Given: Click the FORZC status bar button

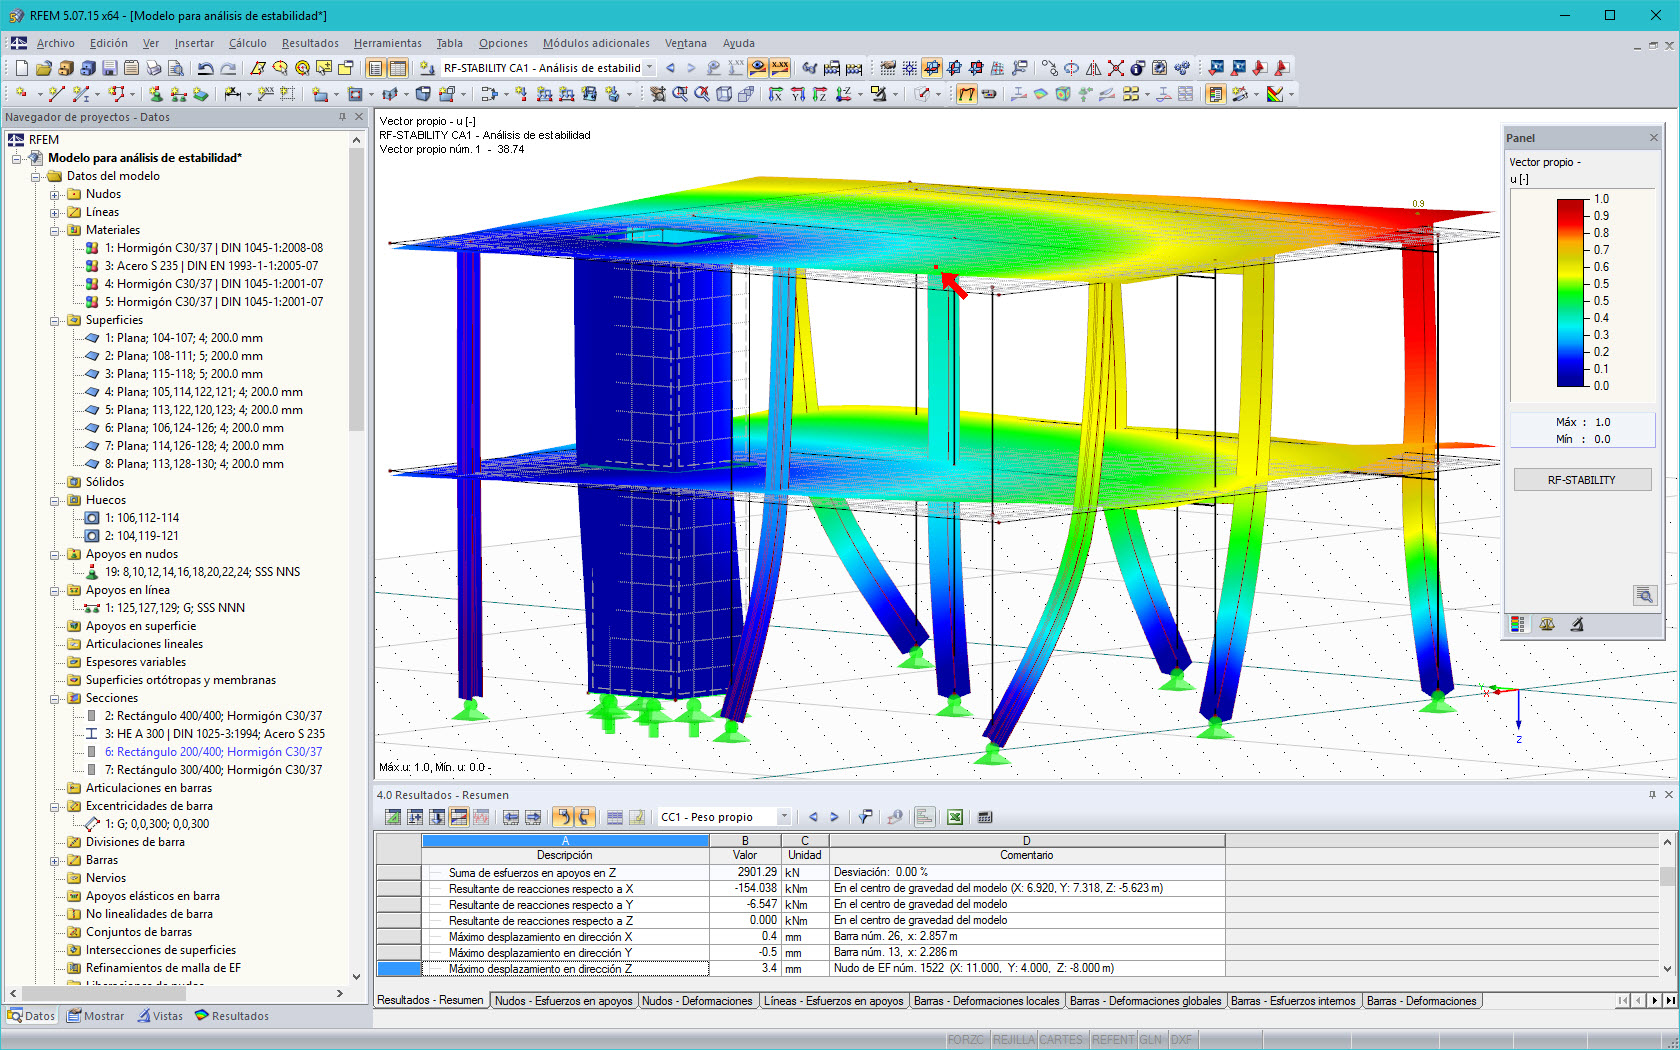Looking at the screenshot, I should click(x=965, y=1040).
